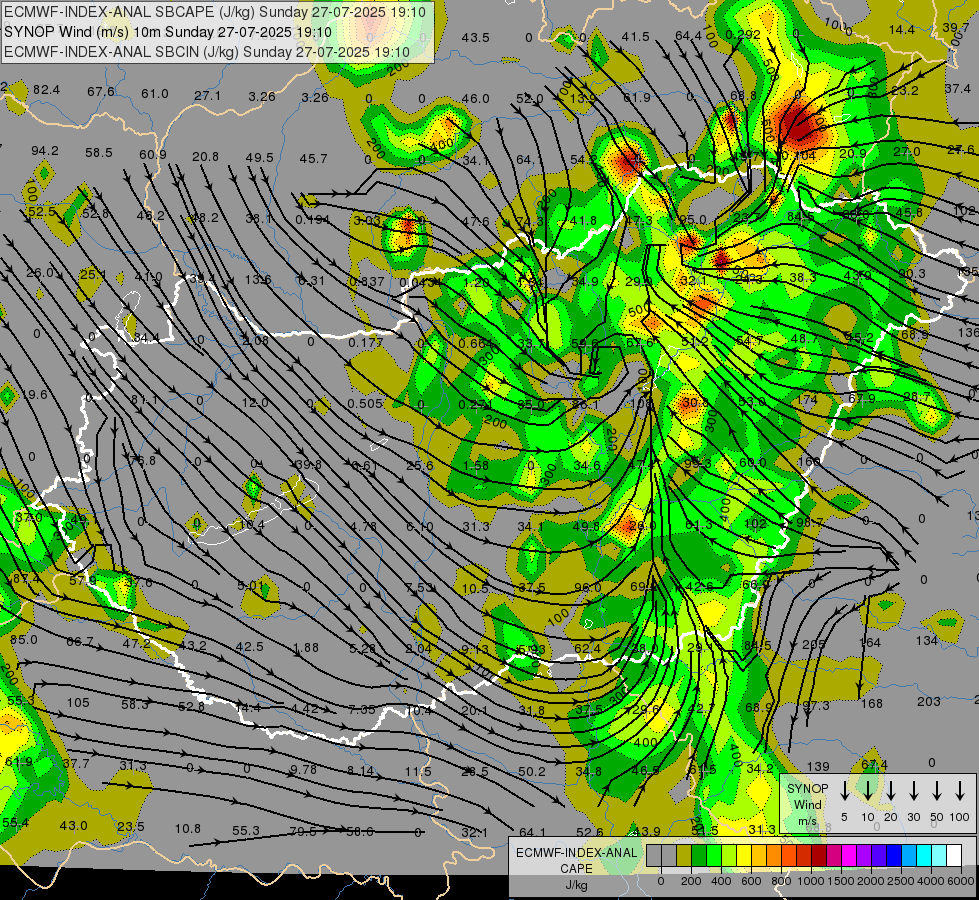This screenshot has height=900, width=979.
Task: Click the 139 value on the map
Action: (x=818, y=766)
